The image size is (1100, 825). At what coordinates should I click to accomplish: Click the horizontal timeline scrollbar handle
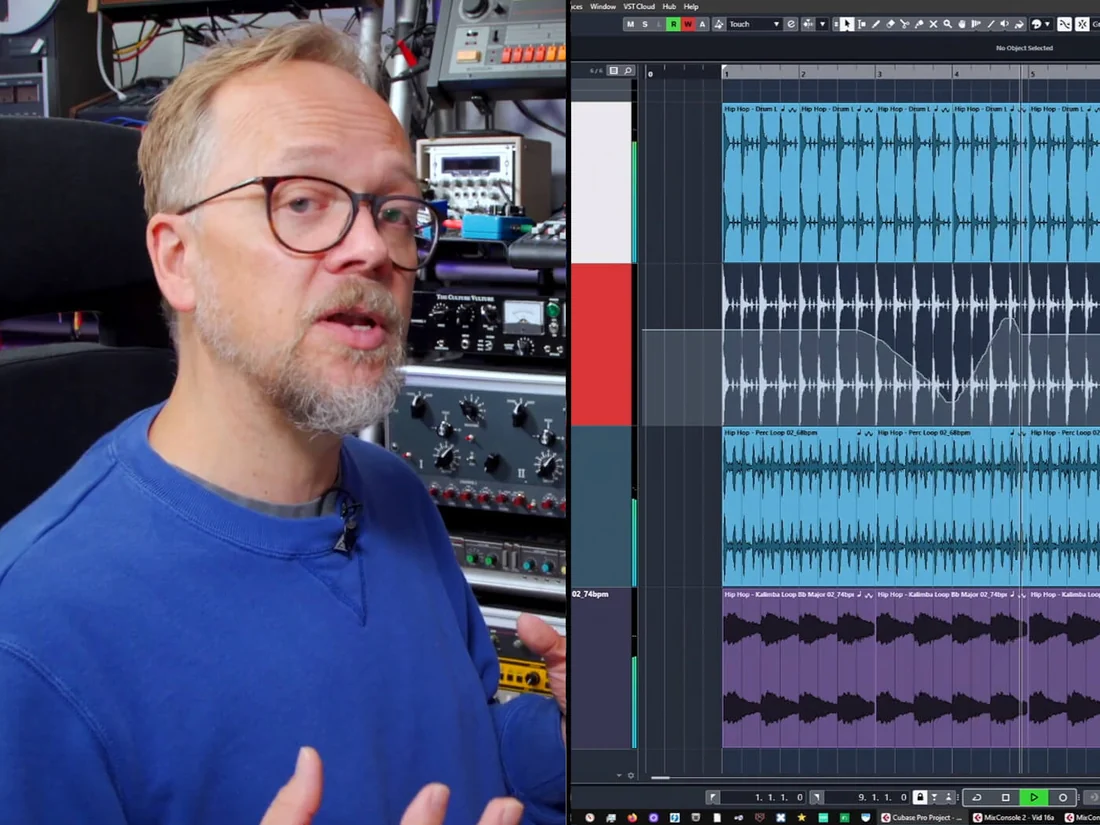point(660,777)
